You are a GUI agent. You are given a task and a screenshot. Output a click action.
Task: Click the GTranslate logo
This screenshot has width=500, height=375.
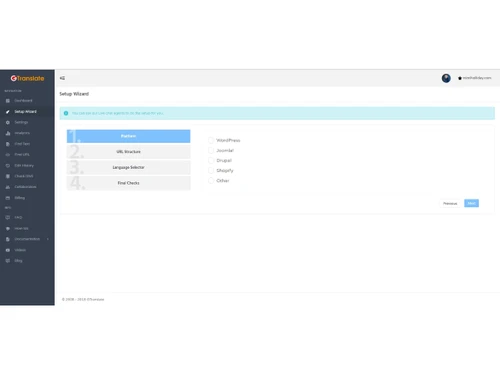tap(27, 78)
